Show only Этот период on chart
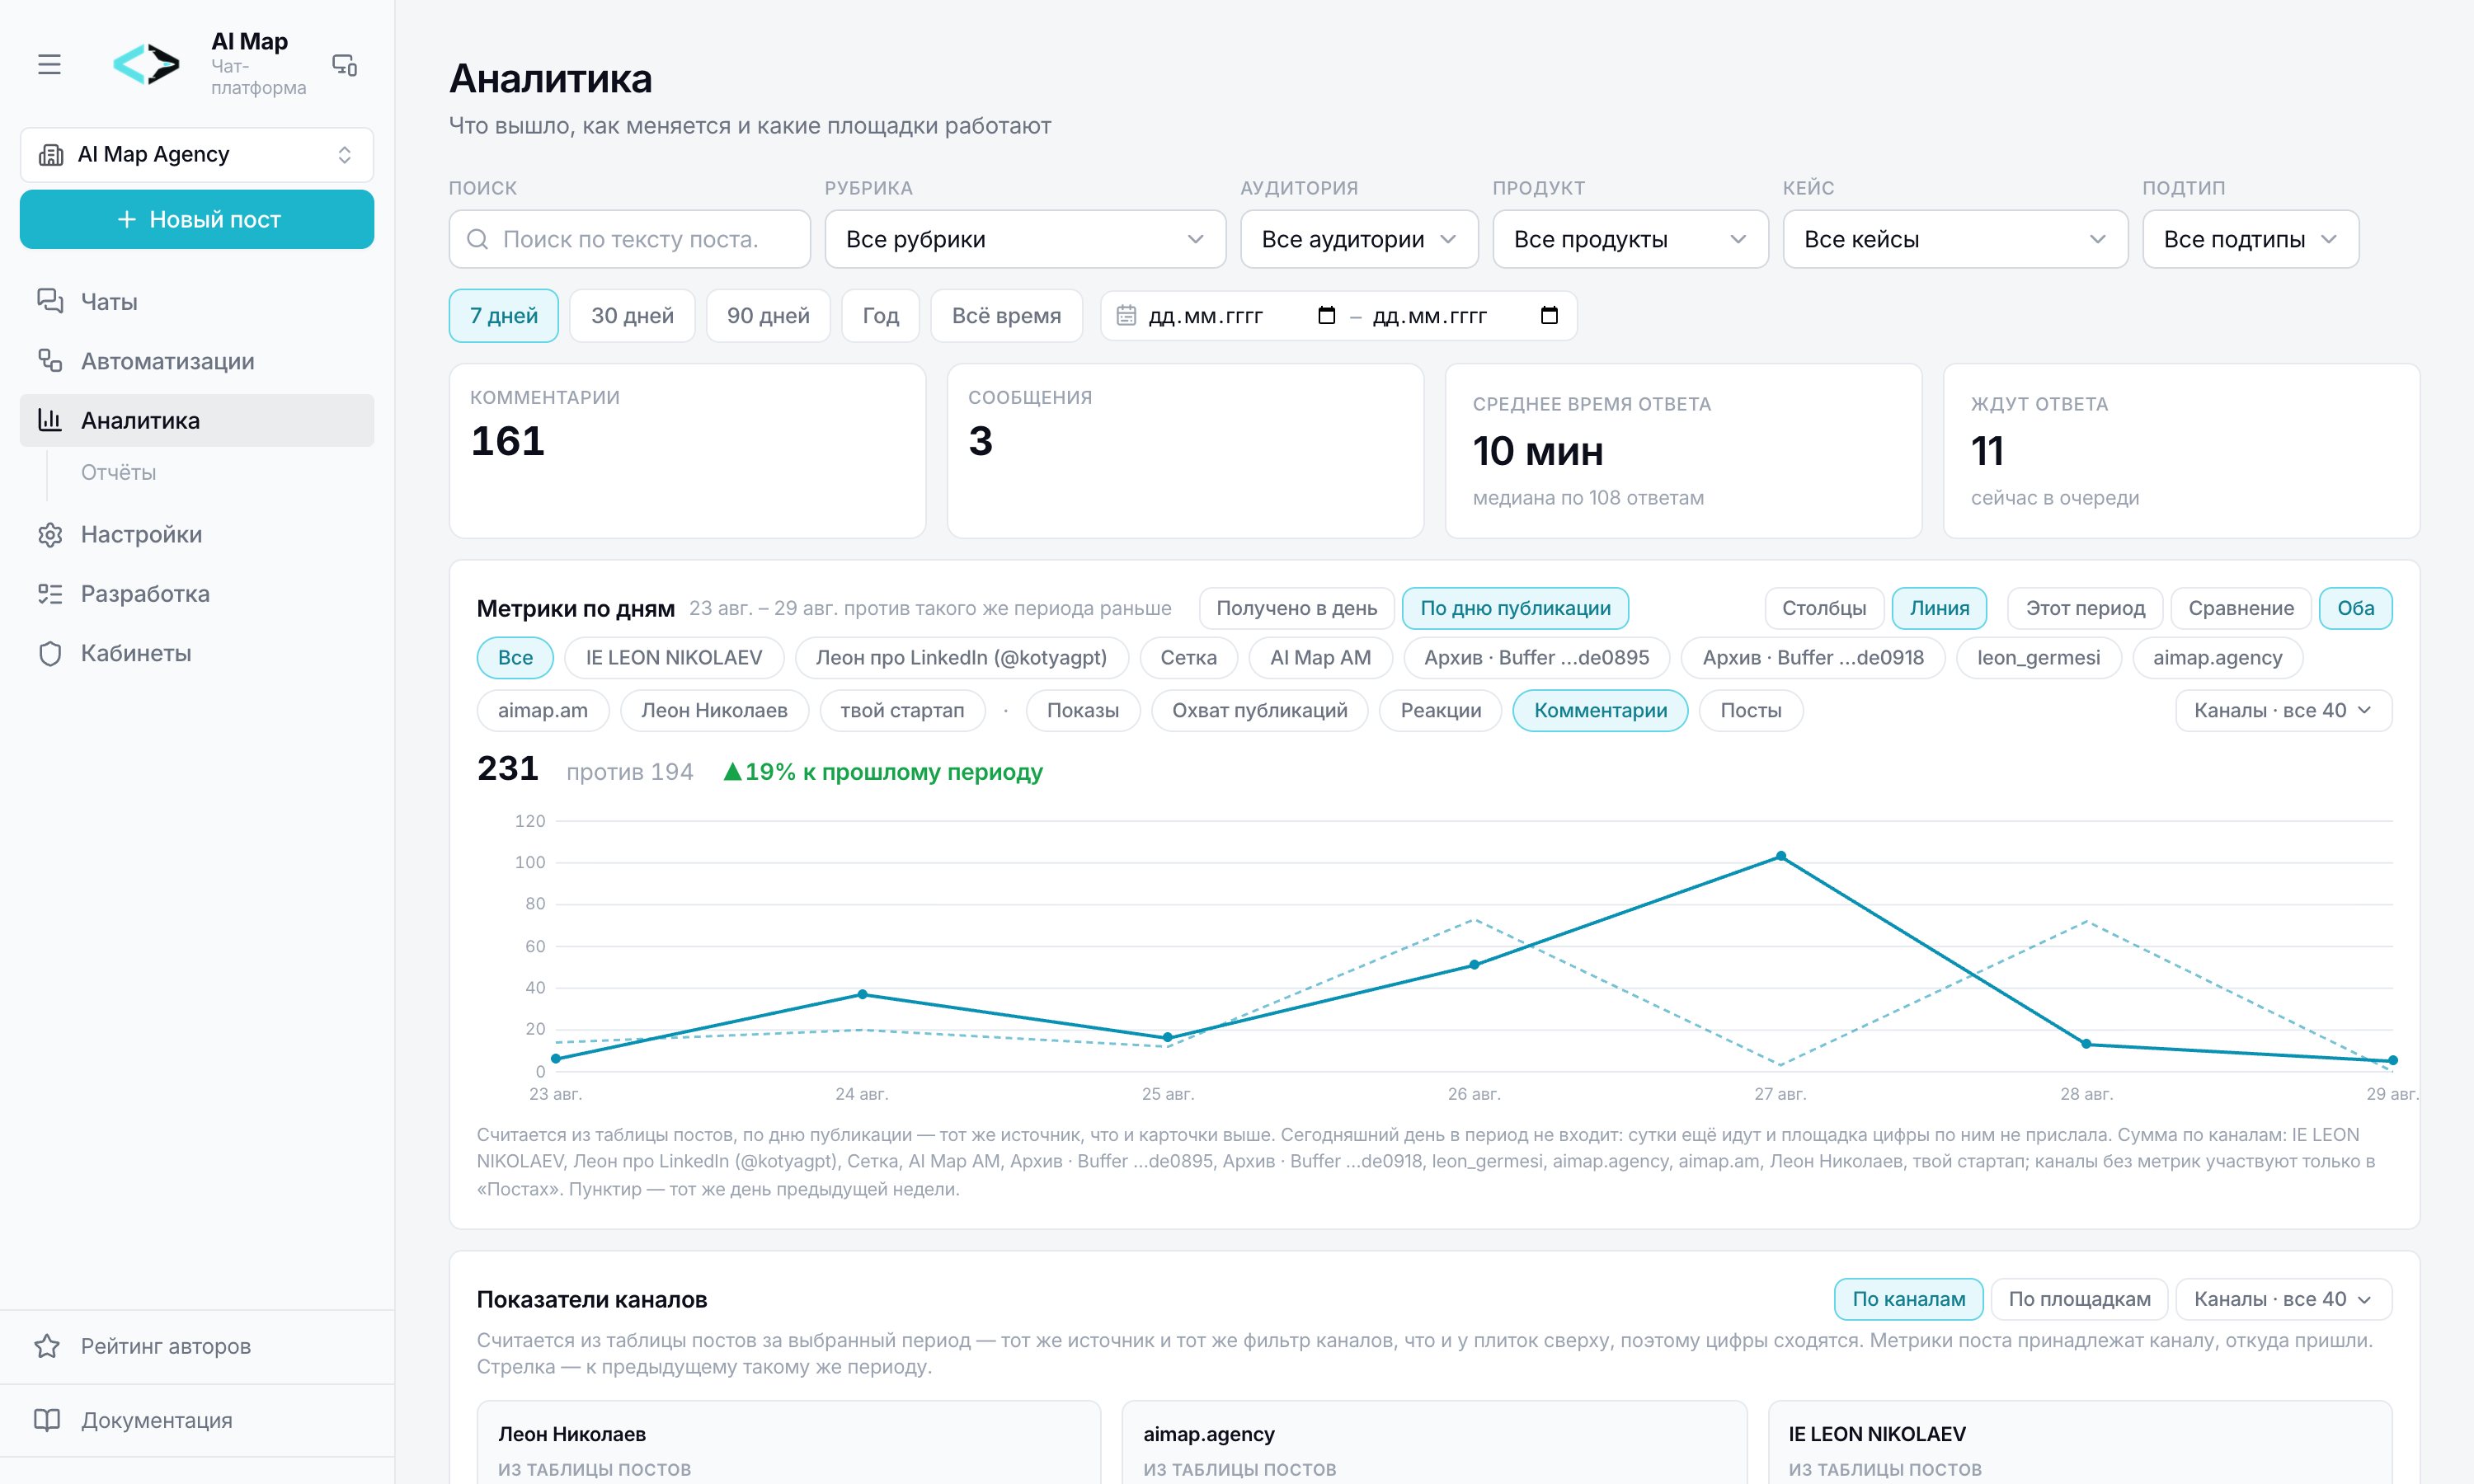The image size is (2474, 1484). pos(2085,608)
